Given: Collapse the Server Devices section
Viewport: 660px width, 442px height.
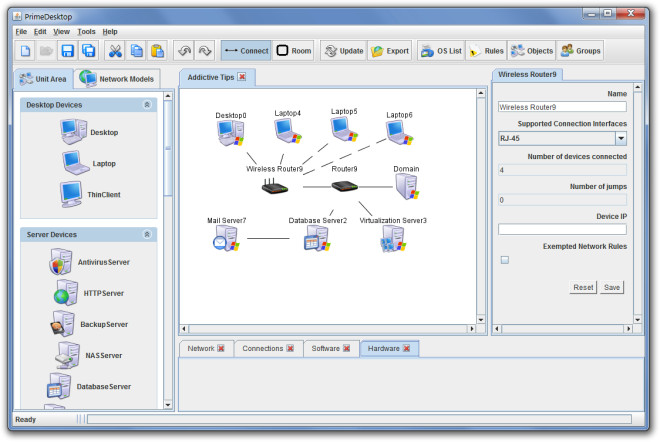Looking at the screenshot, I should [x=147, y=234].
